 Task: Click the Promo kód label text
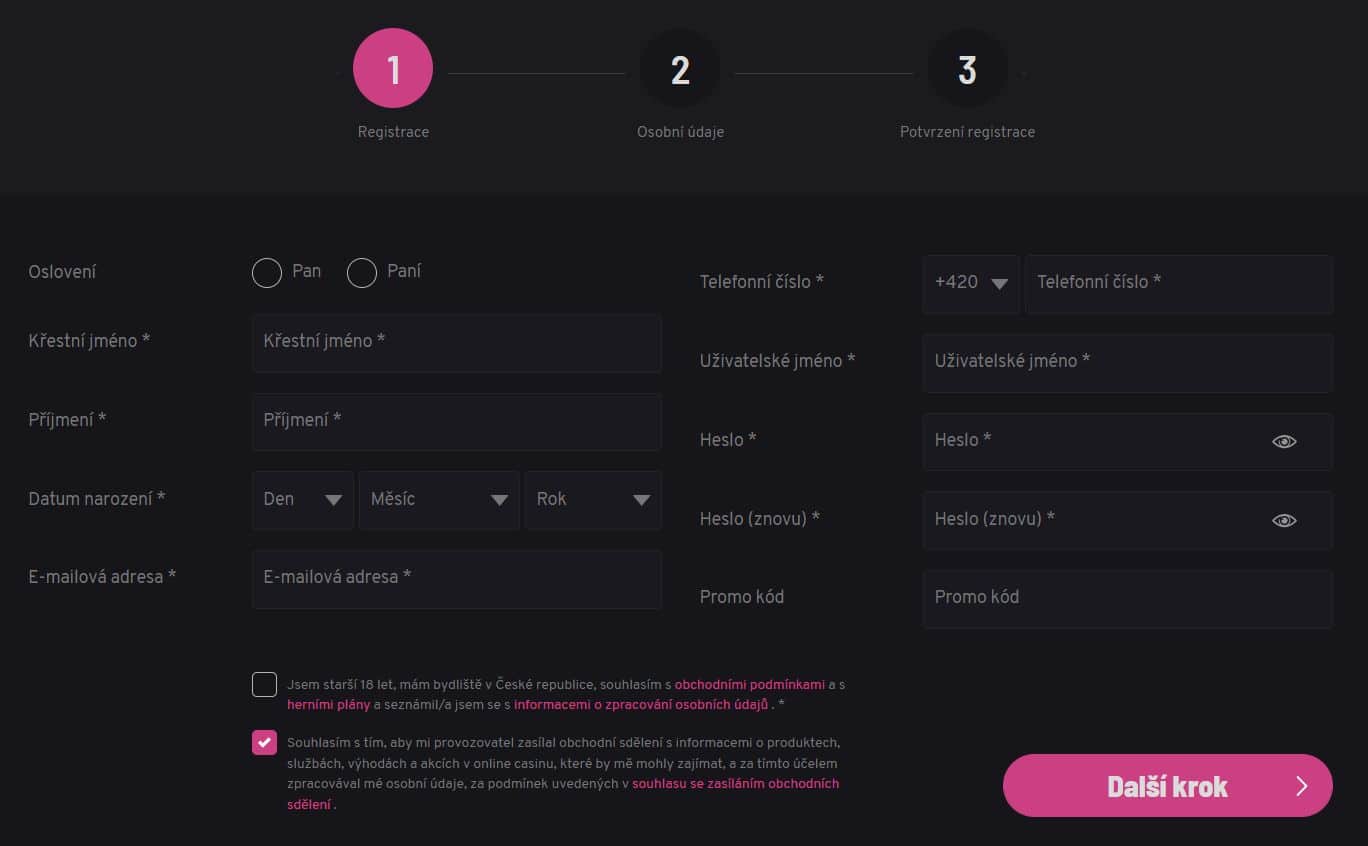742,597
